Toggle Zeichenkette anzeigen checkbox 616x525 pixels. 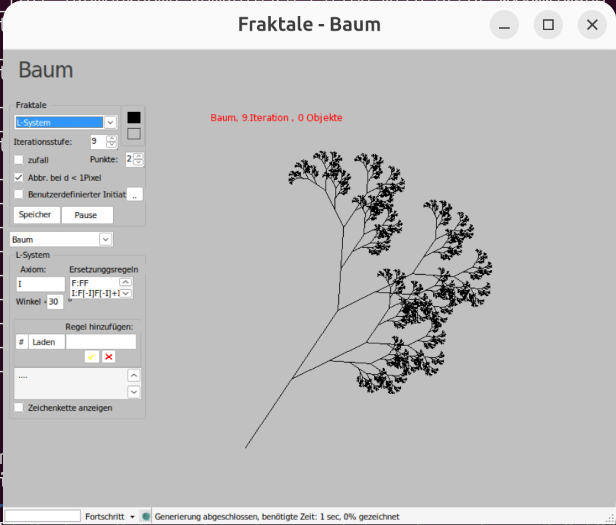tap(19, 407)
